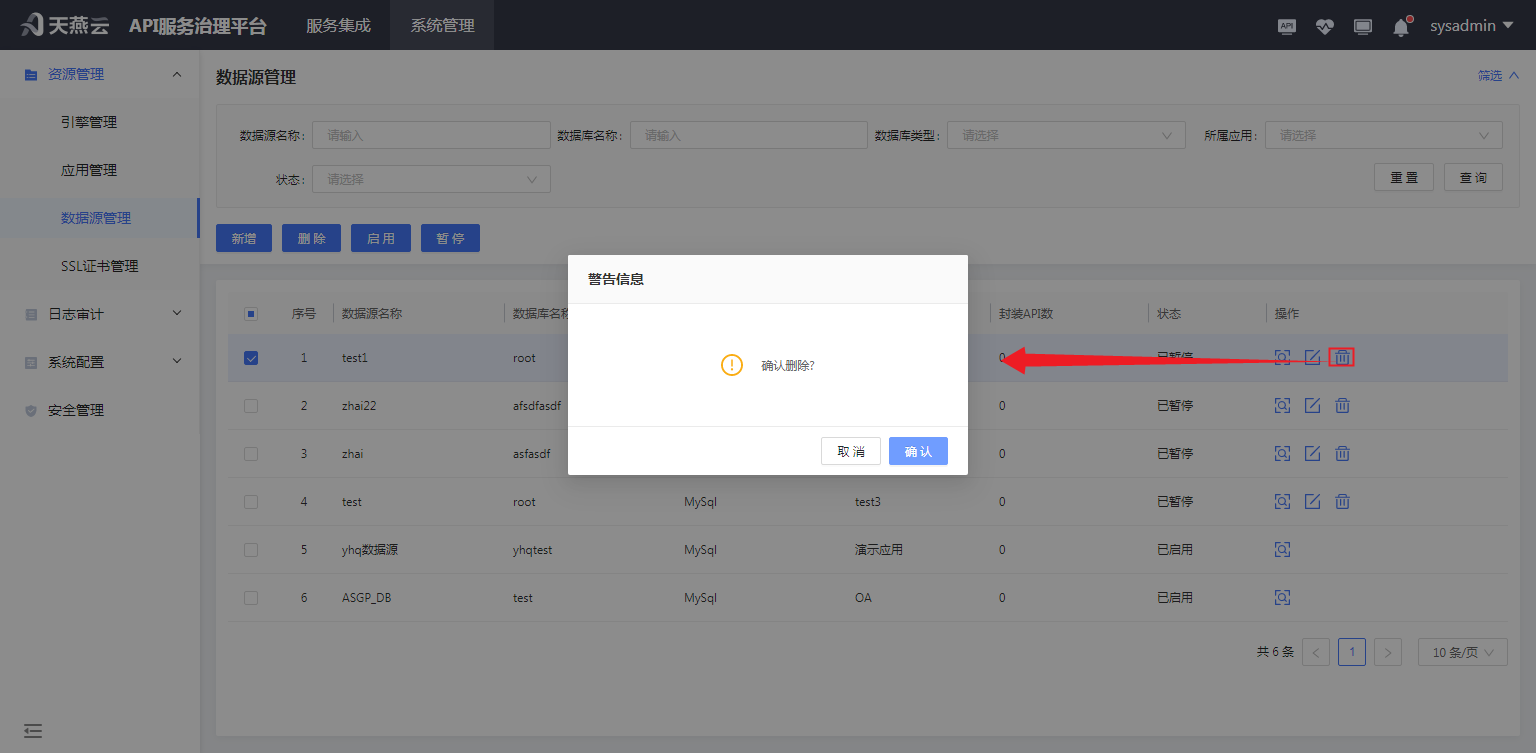This screenshot has height=753, width=1536.
Task: Open the 10 条/页 page size dropdown
Action: [x=1462, y=652]
